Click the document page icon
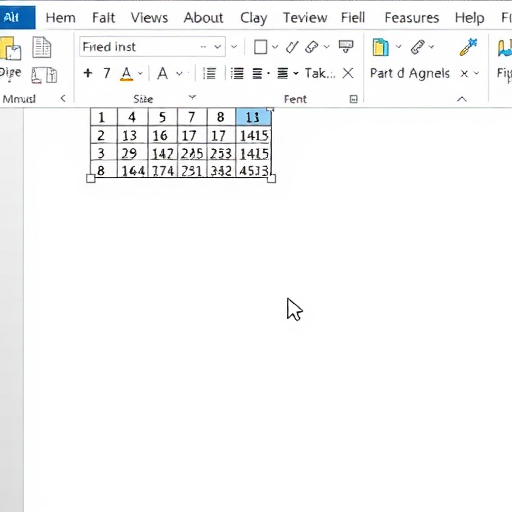512x512 pixels. [x=42, y=47]
